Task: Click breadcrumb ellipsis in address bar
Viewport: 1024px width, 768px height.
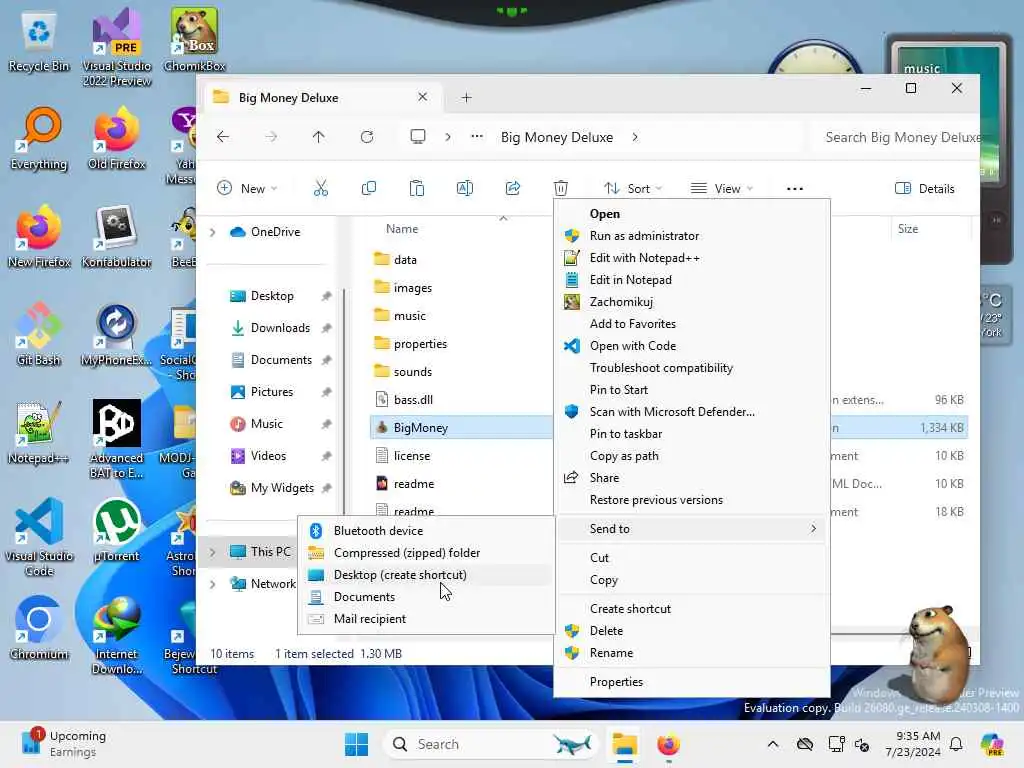Action: click(477, 137)
